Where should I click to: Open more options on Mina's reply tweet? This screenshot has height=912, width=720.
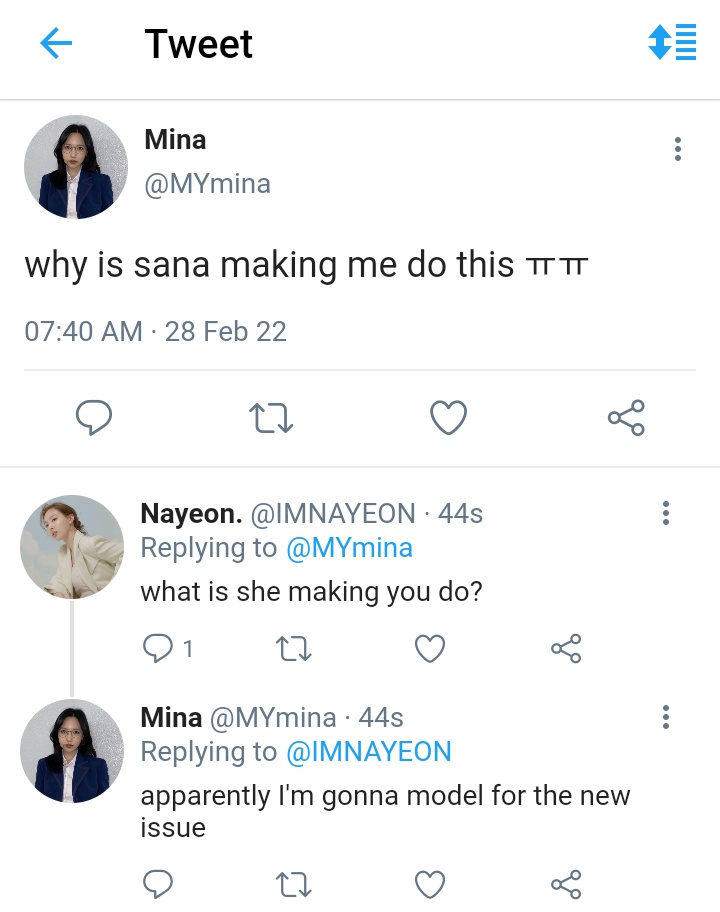click(666, 717)
